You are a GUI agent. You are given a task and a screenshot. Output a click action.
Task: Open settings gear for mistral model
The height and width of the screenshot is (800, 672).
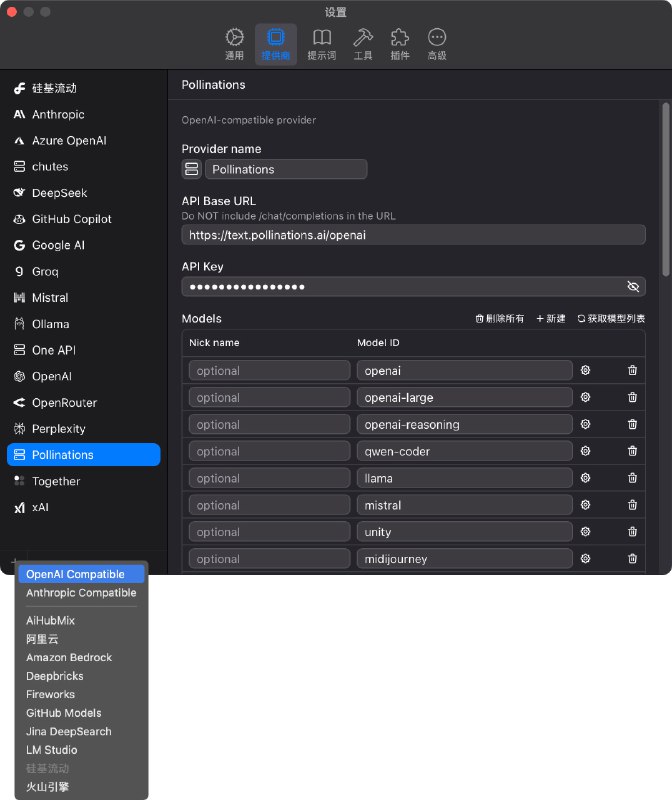coord(585,505)
